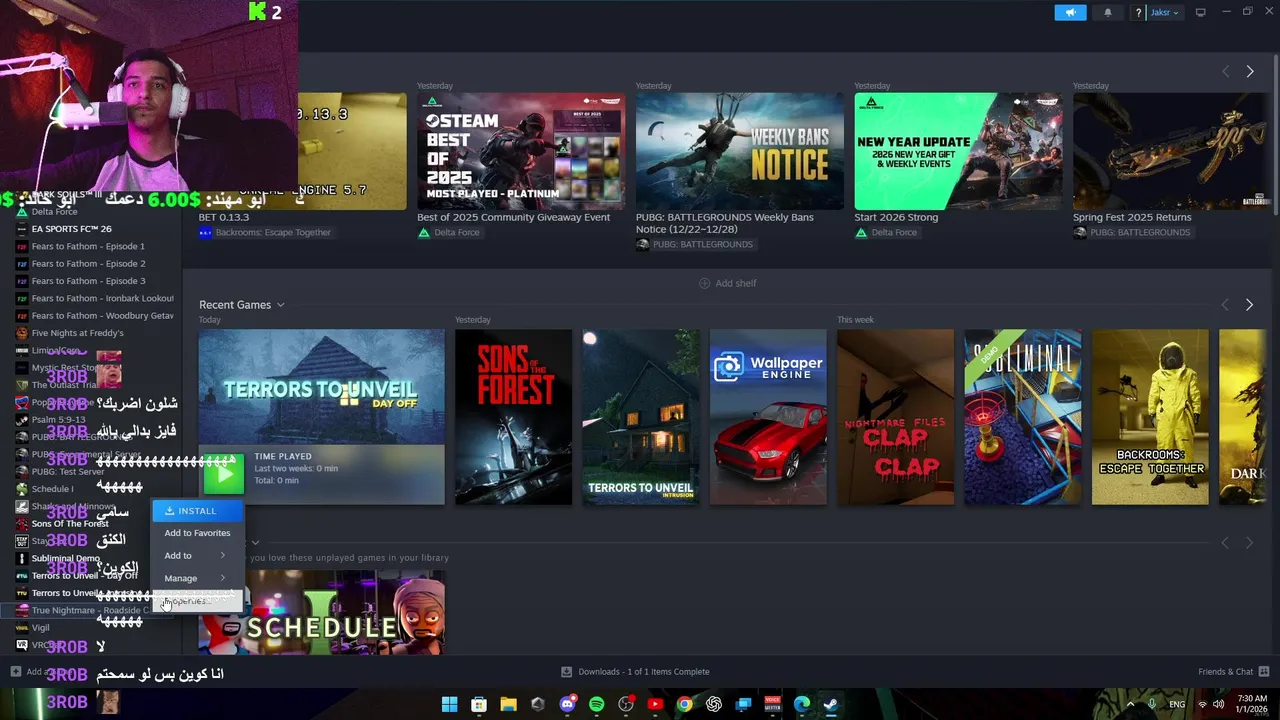Open the Jaksr account dropdown
Screen dimensions: 1280x720
pyautogui.click(x=1164, y=13)
